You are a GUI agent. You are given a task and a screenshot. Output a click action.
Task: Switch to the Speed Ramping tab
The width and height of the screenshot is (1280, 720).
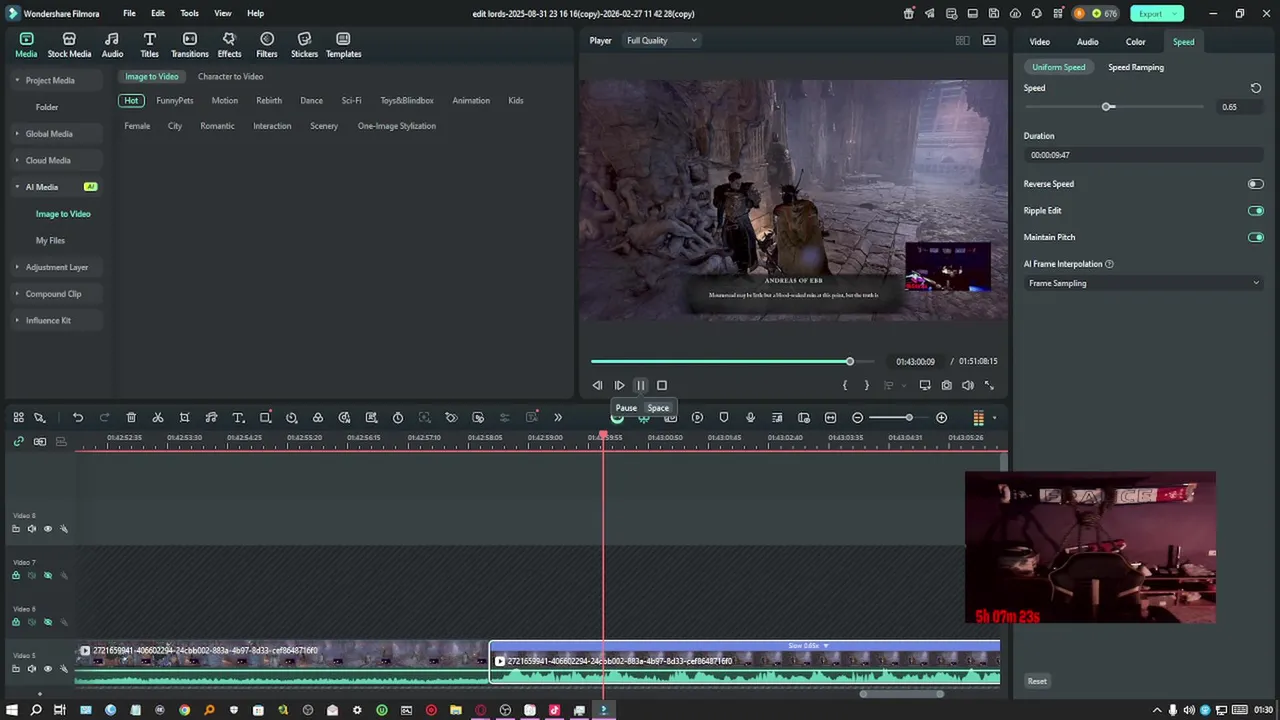[x=1136, y=67]
